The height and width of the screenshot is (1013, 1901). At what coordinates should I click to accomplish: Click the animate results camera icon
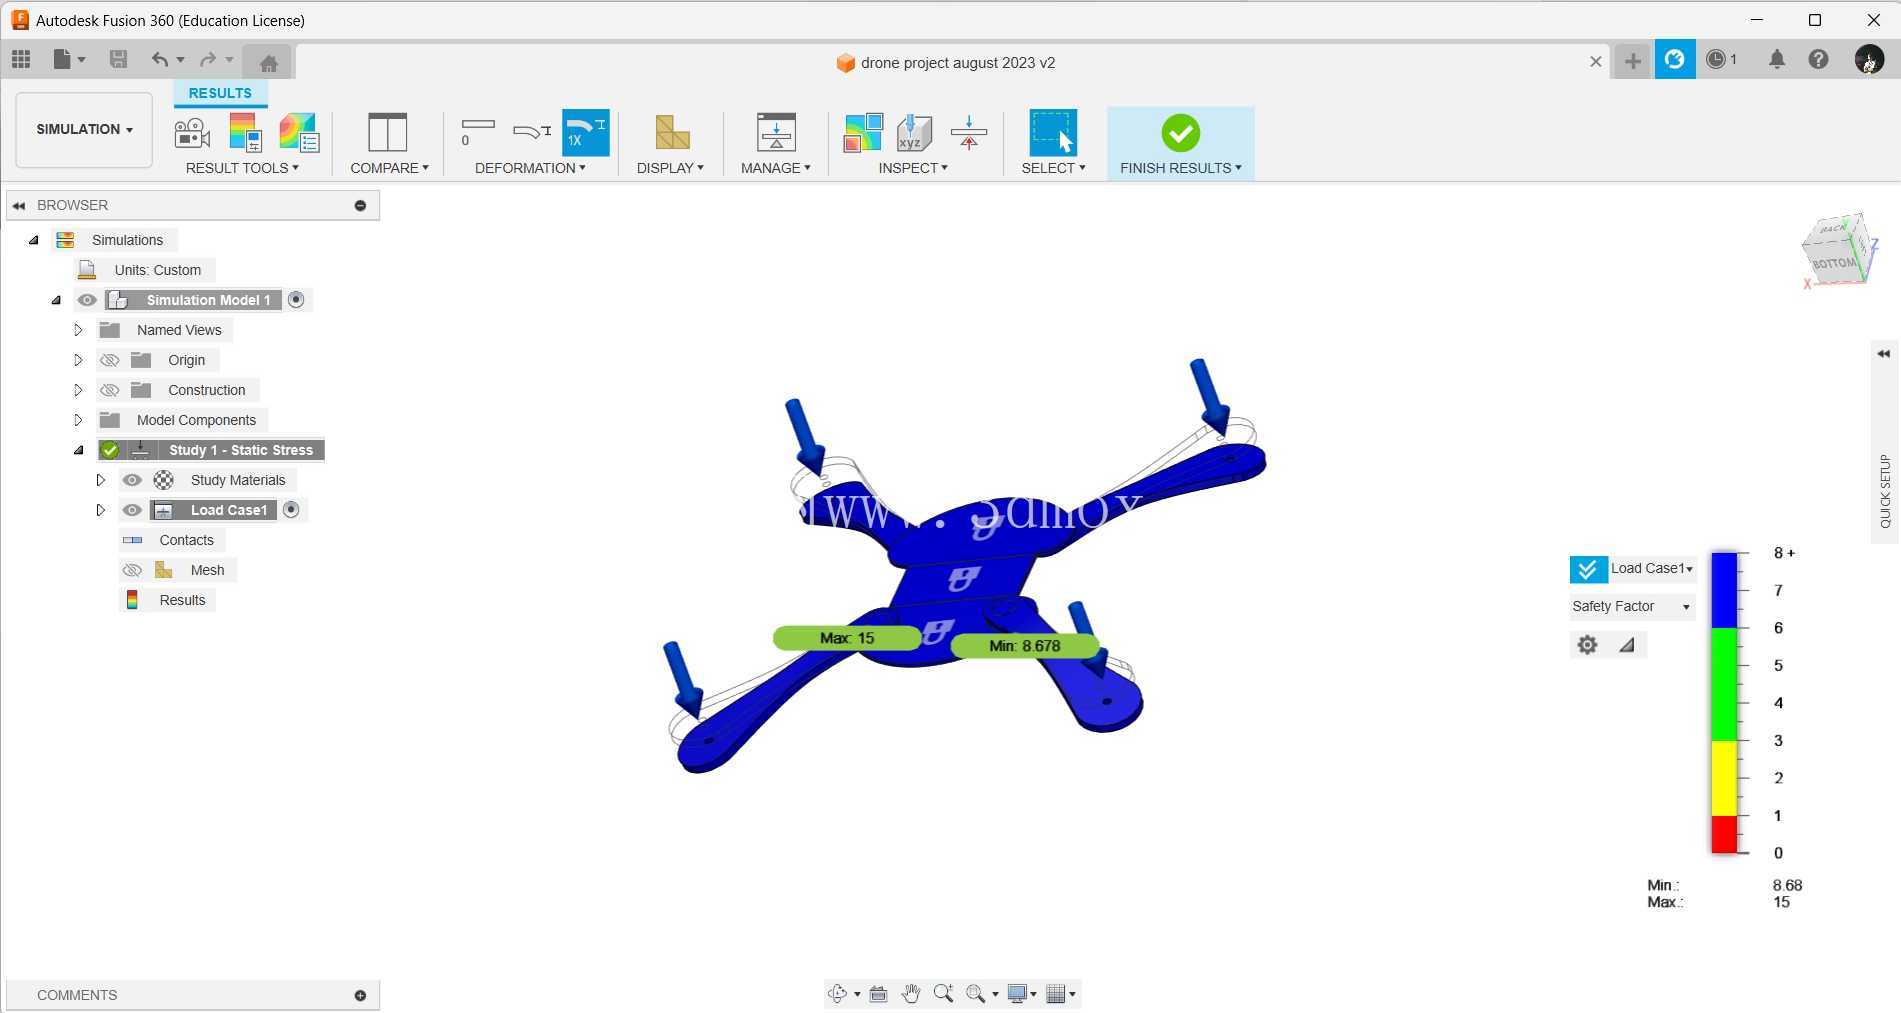point(192,133)
